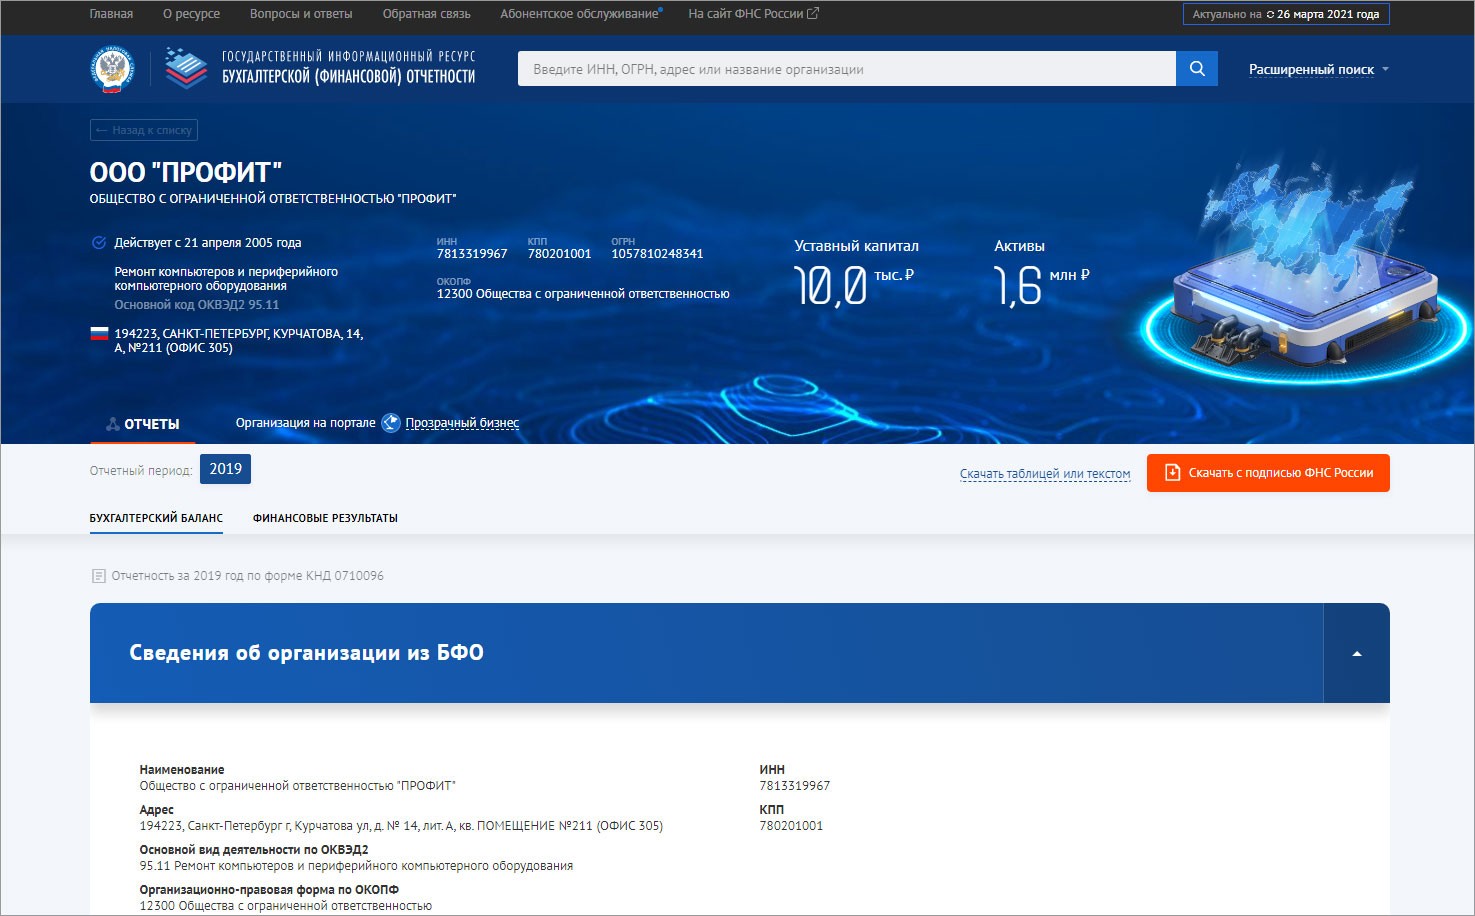This screenshot has height=916, width=1475.
Task: Click the resource title 'Бухгалтерской (финансовой) отчетности'
Action: point(348,77)
